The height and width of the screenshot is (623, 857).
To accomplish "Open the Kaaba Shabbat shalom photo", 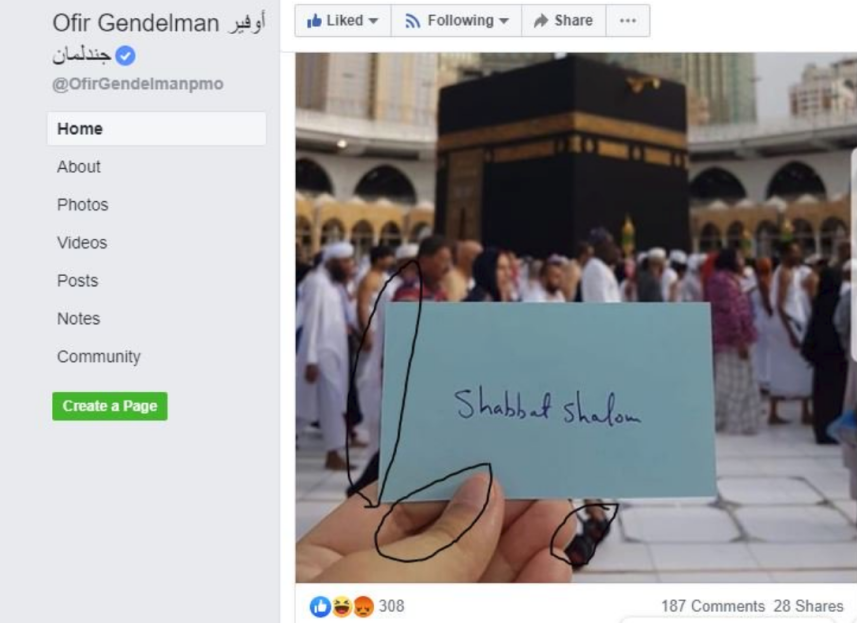I will click(x=576, y=318).
